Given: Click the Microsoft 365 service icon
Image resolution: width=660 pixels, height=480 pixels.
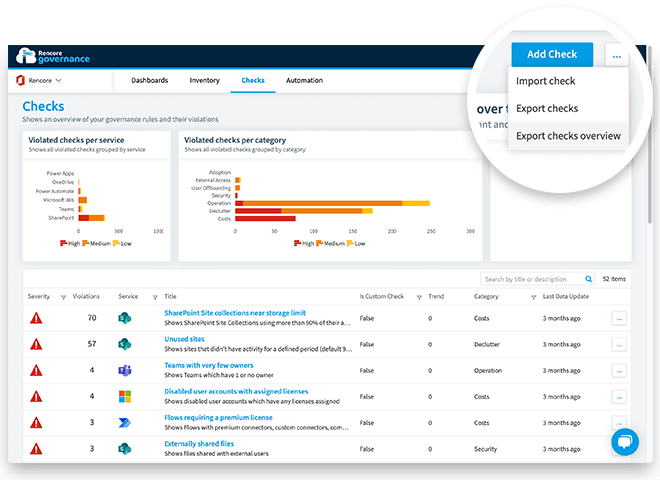Looking at the screenshot, I should [125, 397].
